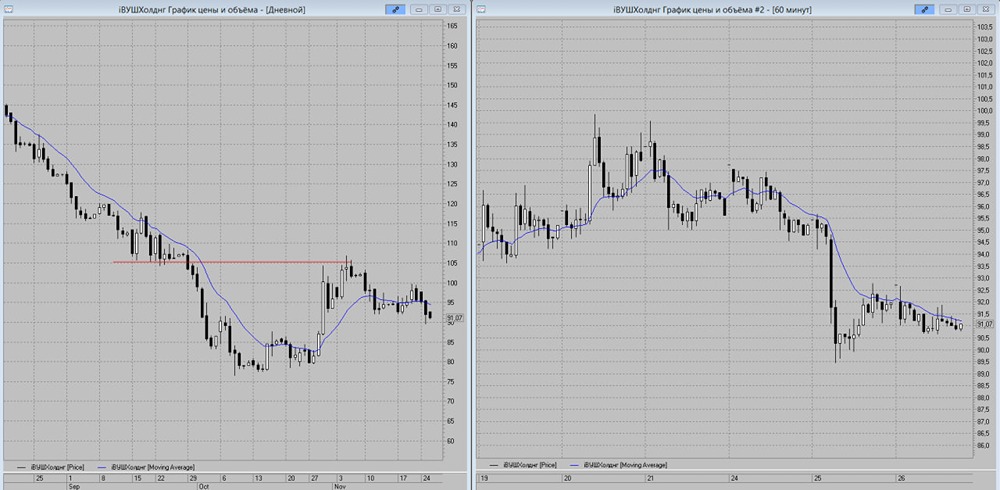The height and width of the screenshot is (490, 1000).
Task: Click date 13 on the daily time axis
Action: [258, 478]
